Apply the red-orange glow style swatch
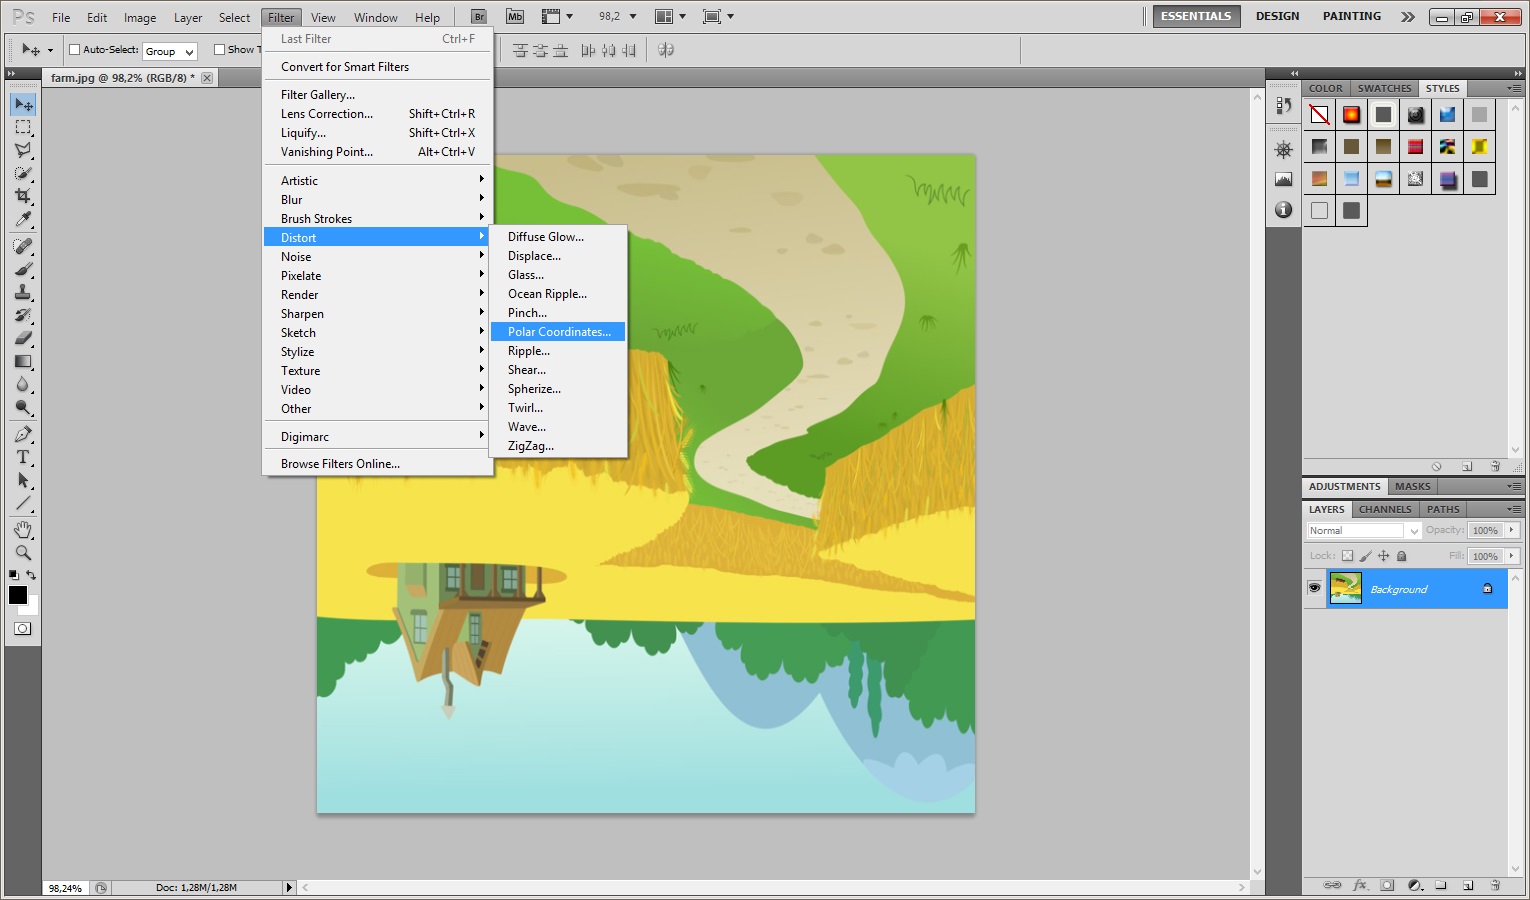 pyautogui.click(x=1352, y=115)
